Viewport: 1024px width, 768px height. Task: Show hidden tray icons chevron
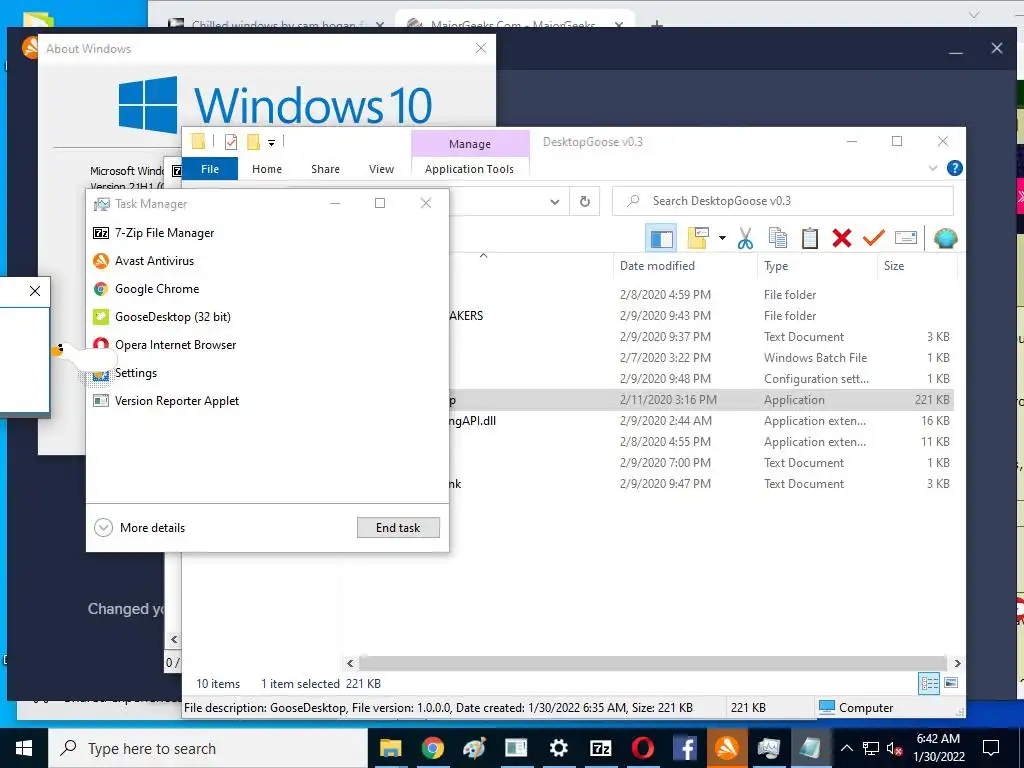tap(846, 748)
